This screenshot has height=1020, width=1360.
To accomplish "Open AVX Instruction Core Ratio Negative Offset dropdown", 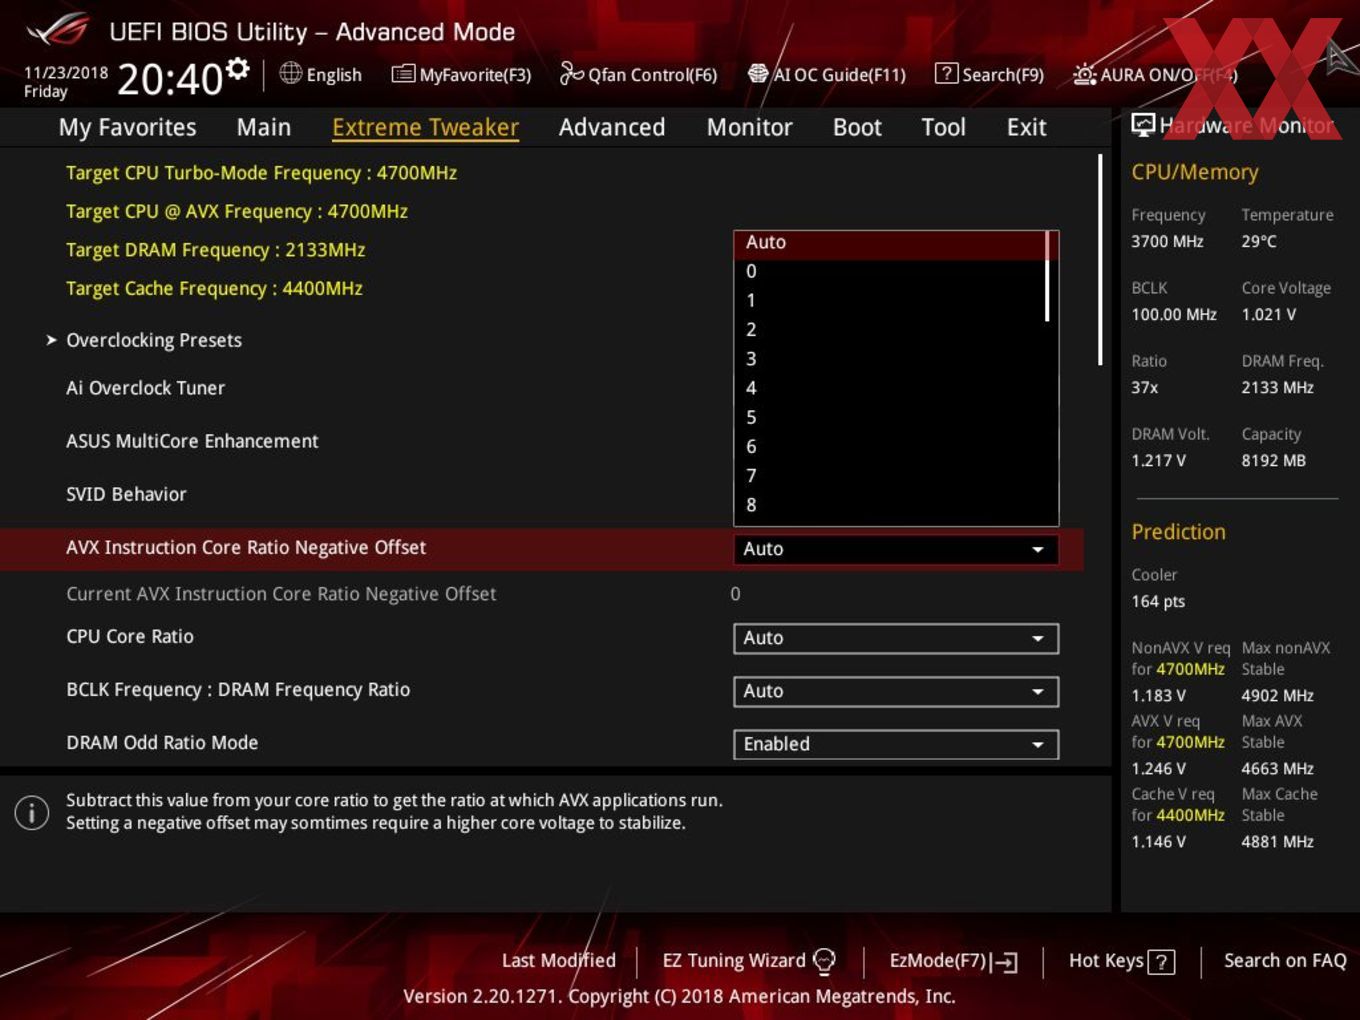I will coord(896,549).
